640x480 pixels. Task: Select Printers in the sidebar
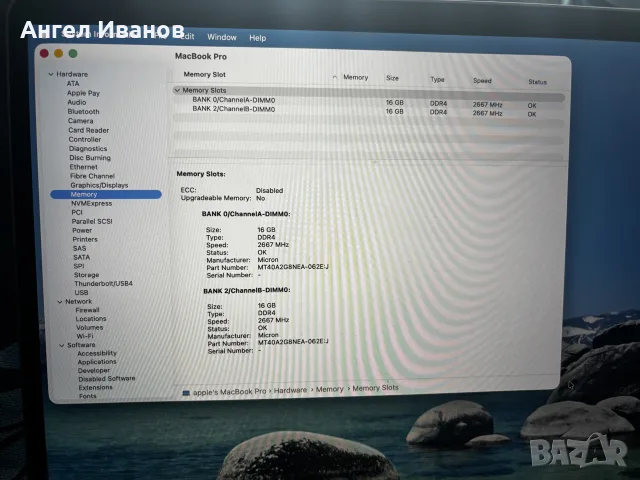pos(85,239)
